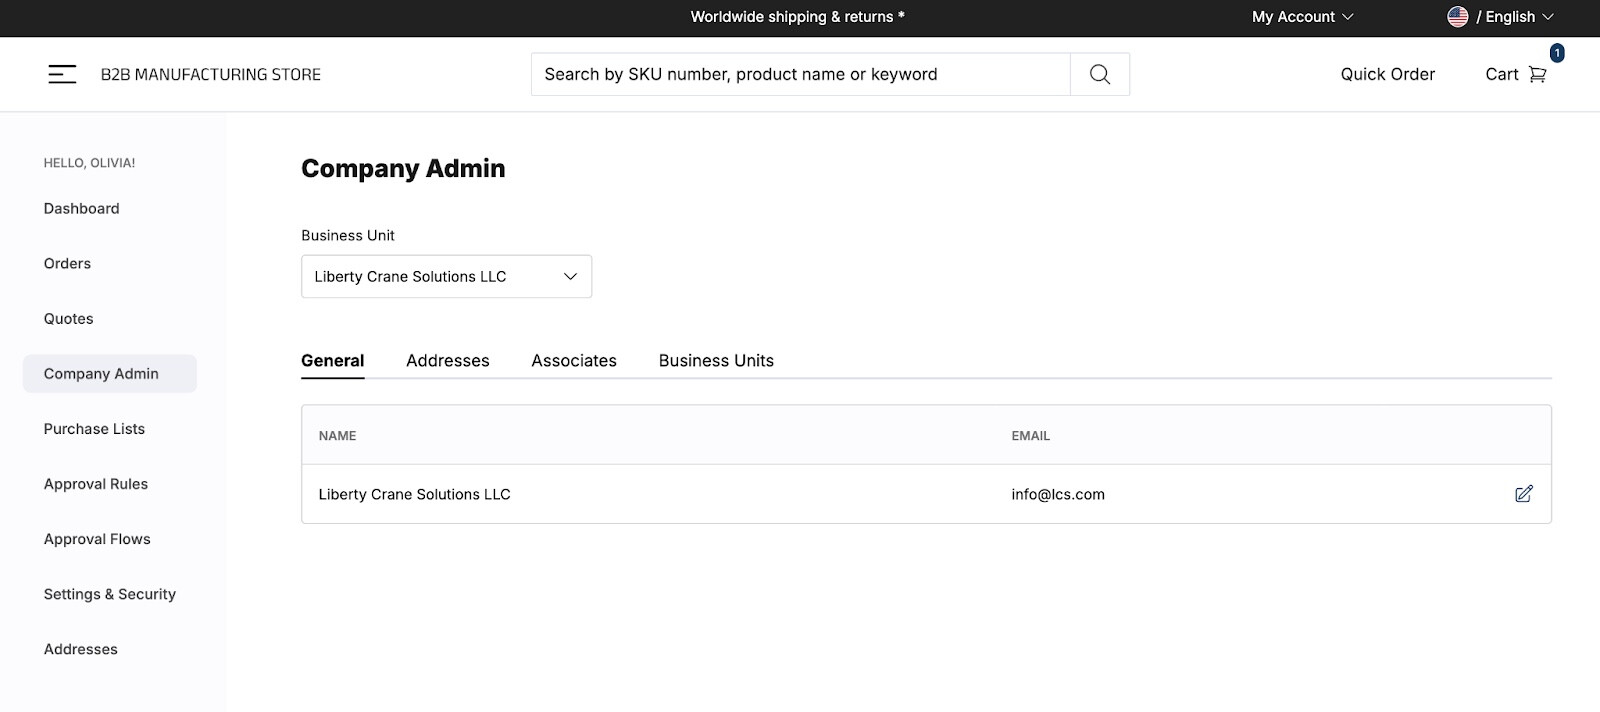1600x712 pixels.
Task: Click the US flag language icon
Action: point(1457,17)
